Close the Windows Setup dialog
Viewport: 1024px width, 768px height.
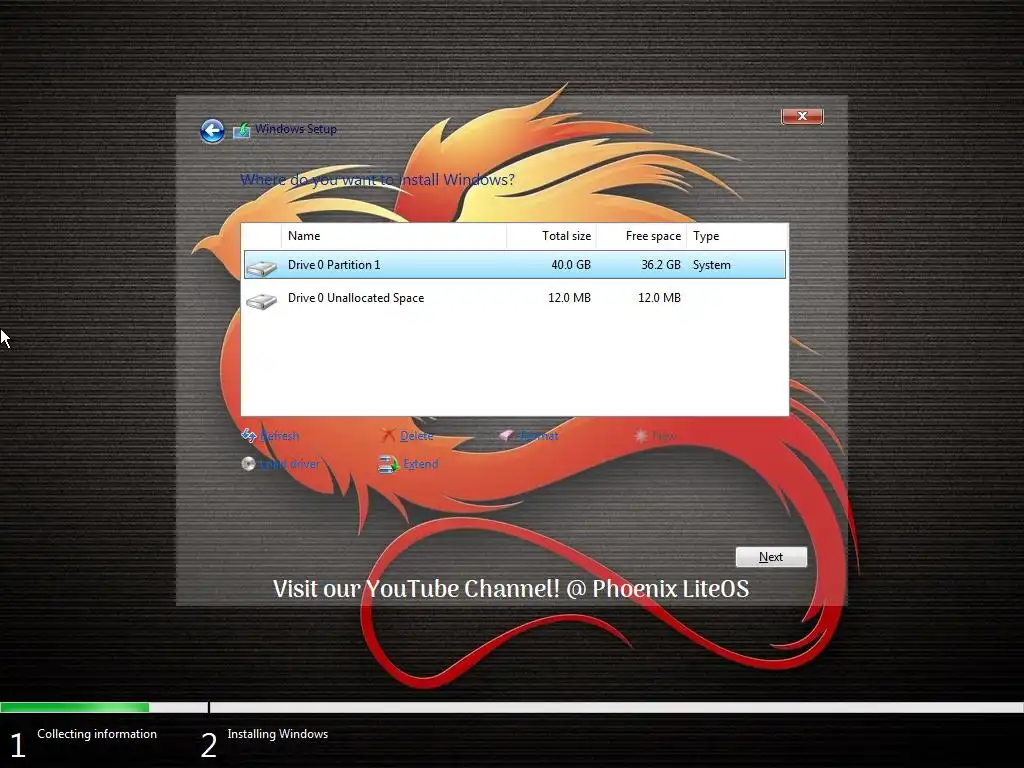pos(802,116)
